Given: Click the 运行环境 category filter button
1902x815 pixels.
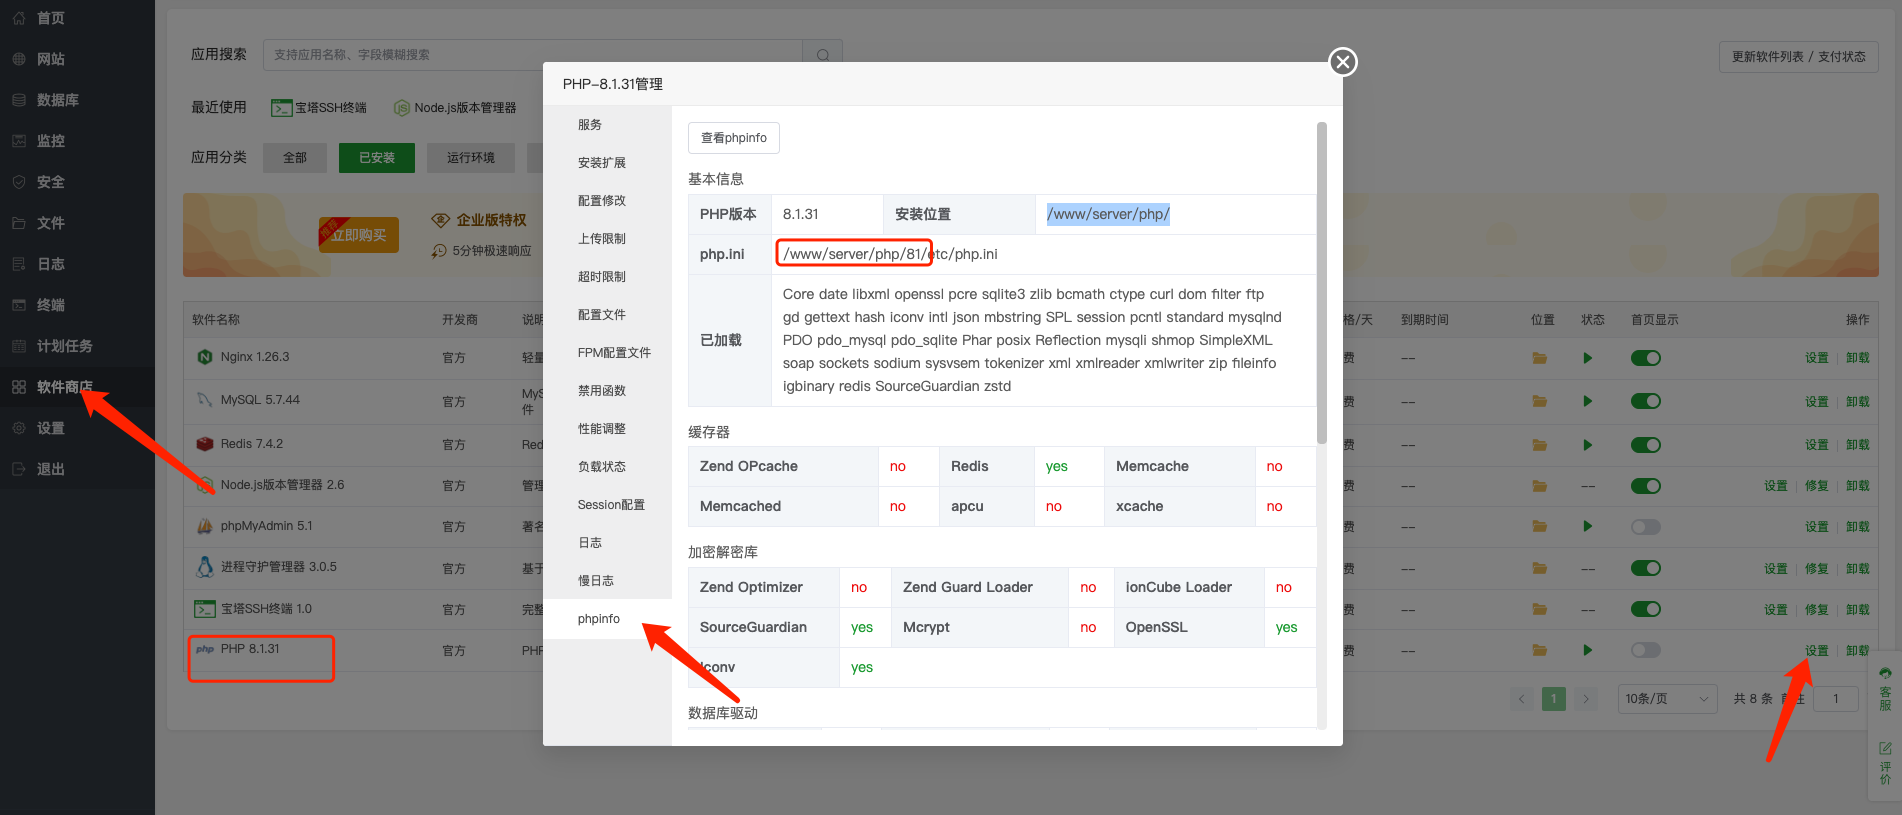Looking at the screenshot, I should [x=471, y=158].
